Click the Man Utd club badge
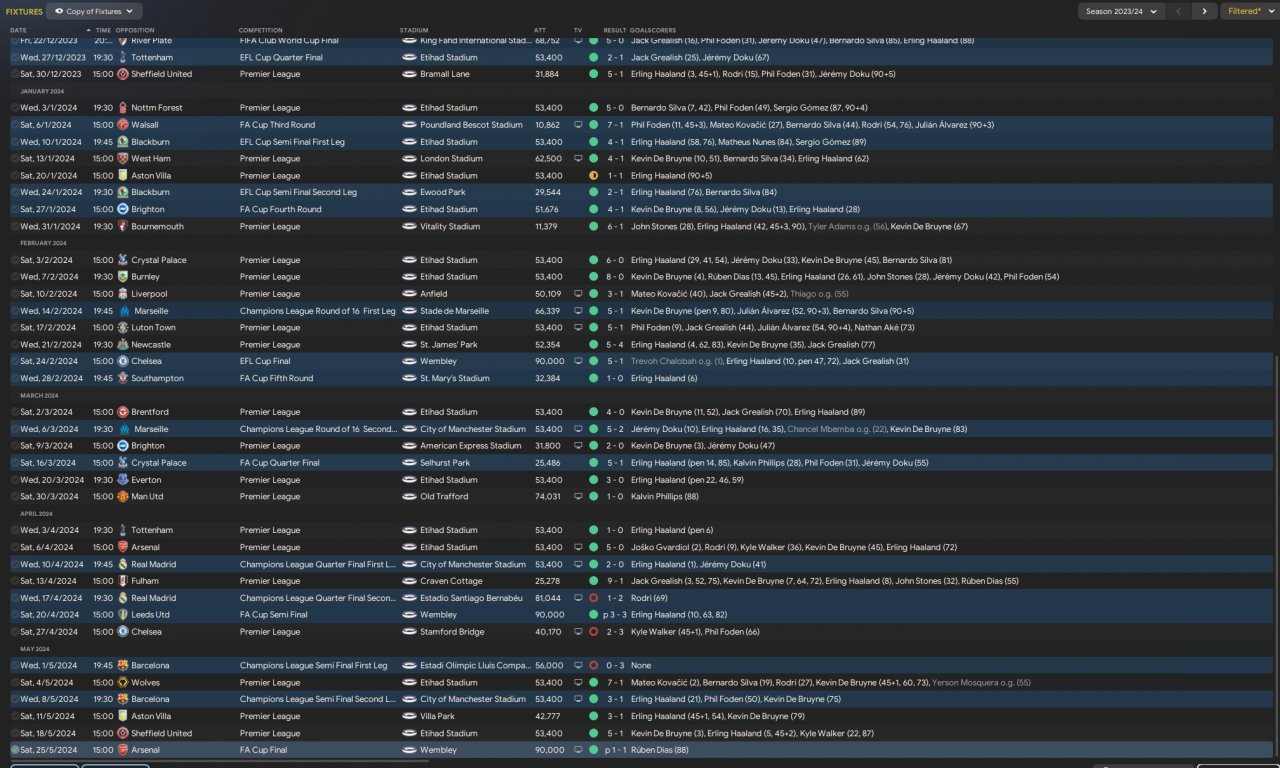The height and width of the screenshot is (768, 1280). click(122, 497)
